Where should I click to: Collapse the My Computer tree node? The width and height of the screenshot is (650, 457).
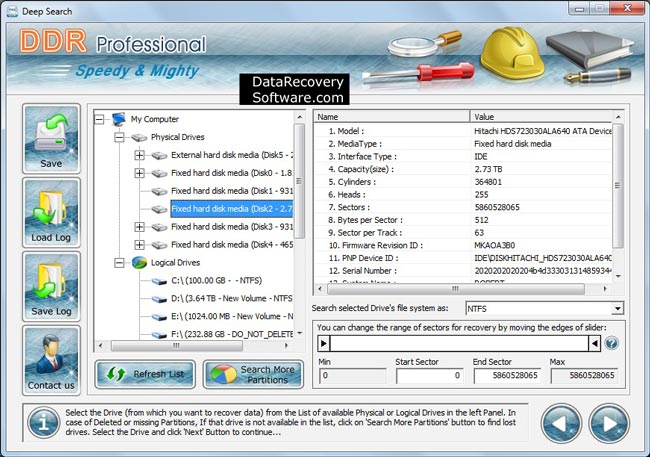click(99, 119)
